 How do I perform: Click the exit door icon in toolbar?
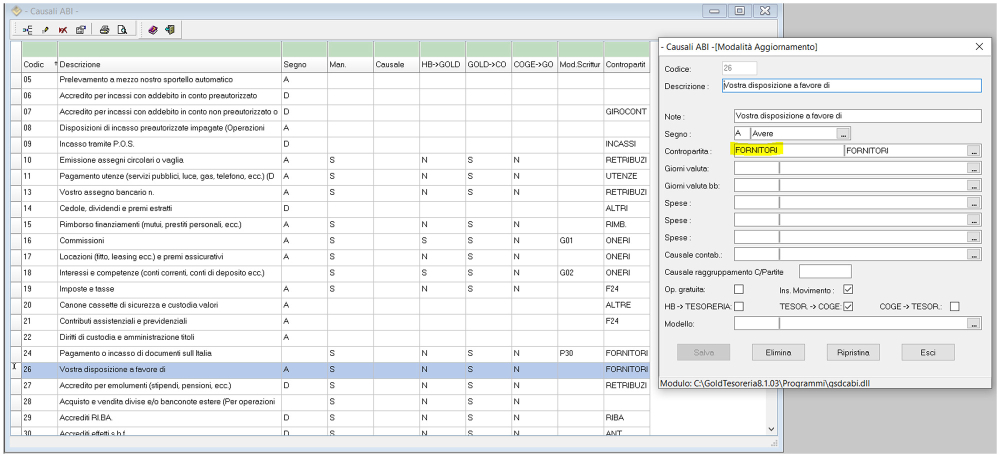pos(170,30)
